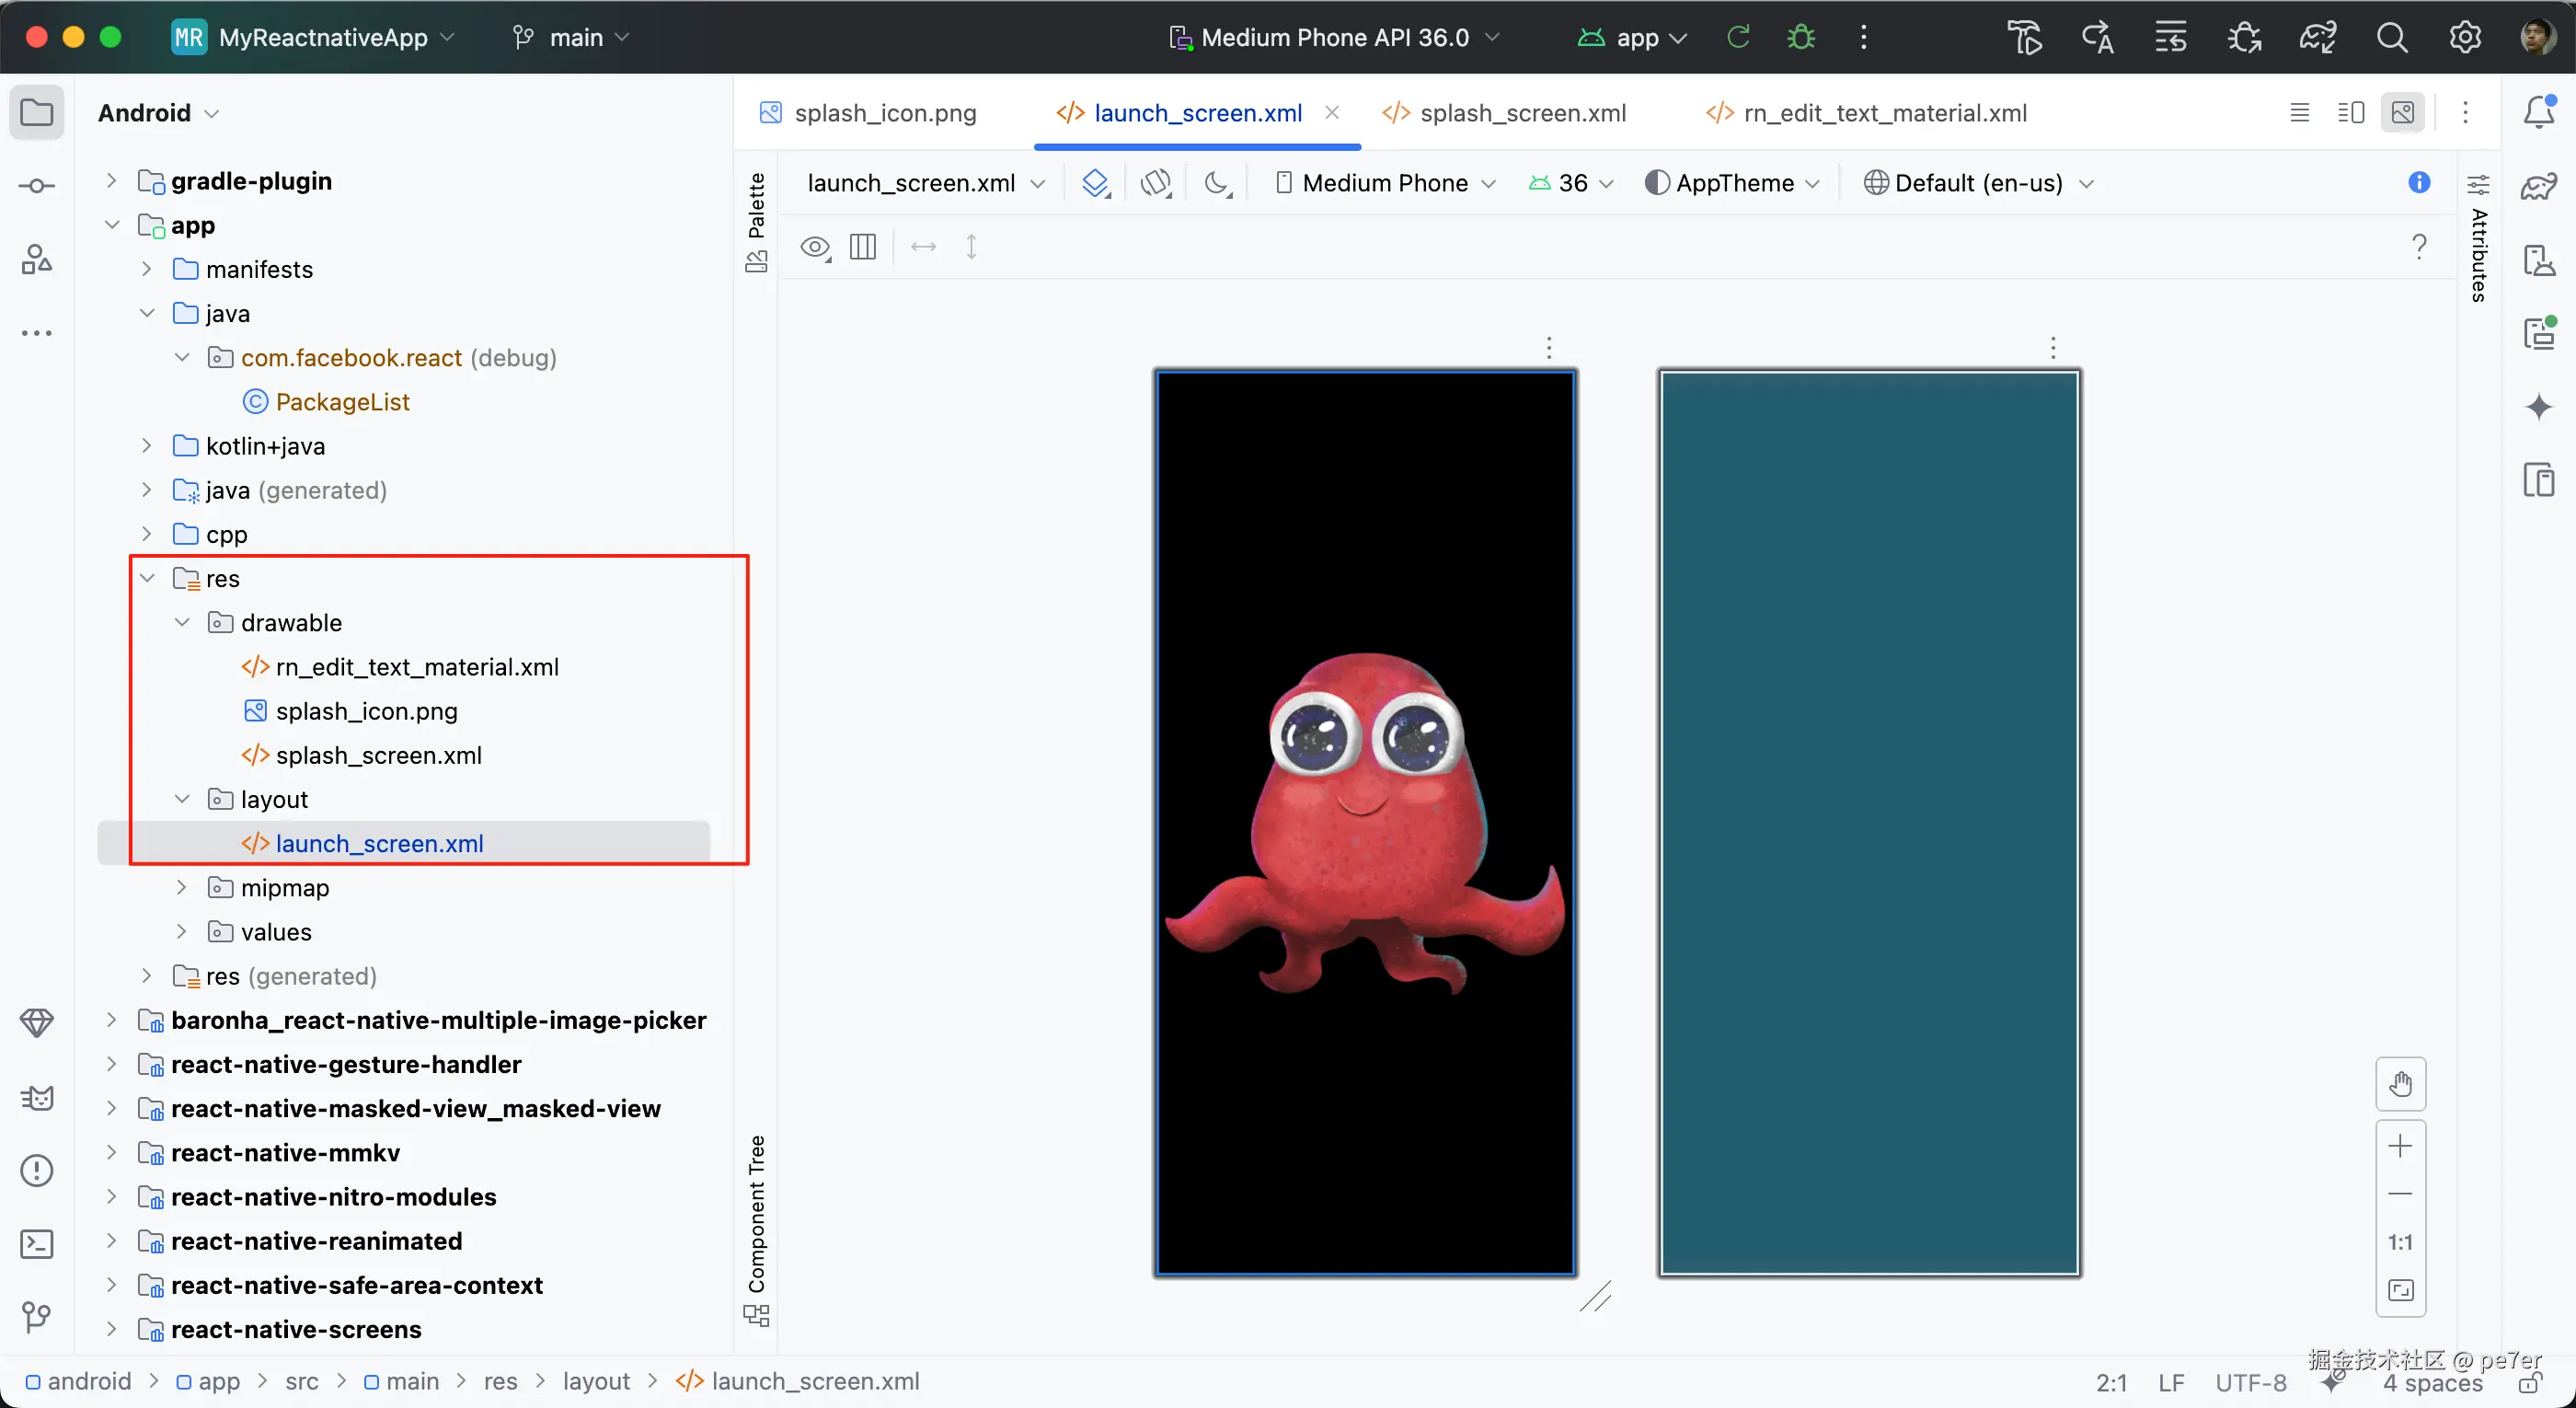
Task: Click the Gemini sparkle icon in sidebar
Action: [x=2538, y=407]
